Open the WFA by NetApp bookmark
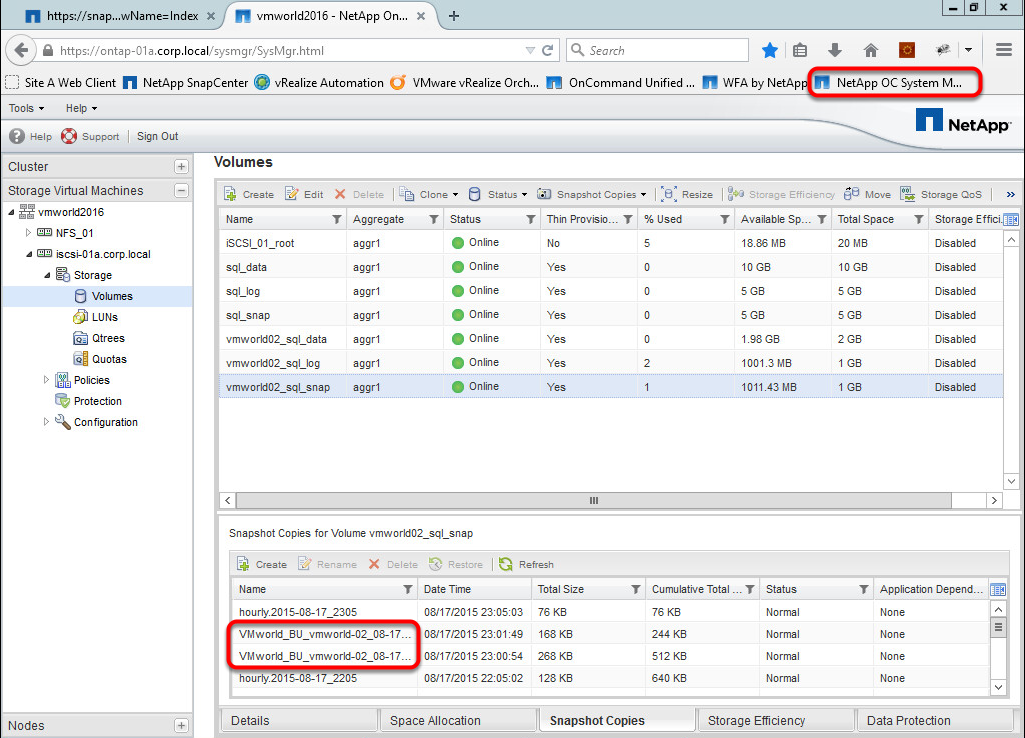1025x738 pixels. pos(756,83)
